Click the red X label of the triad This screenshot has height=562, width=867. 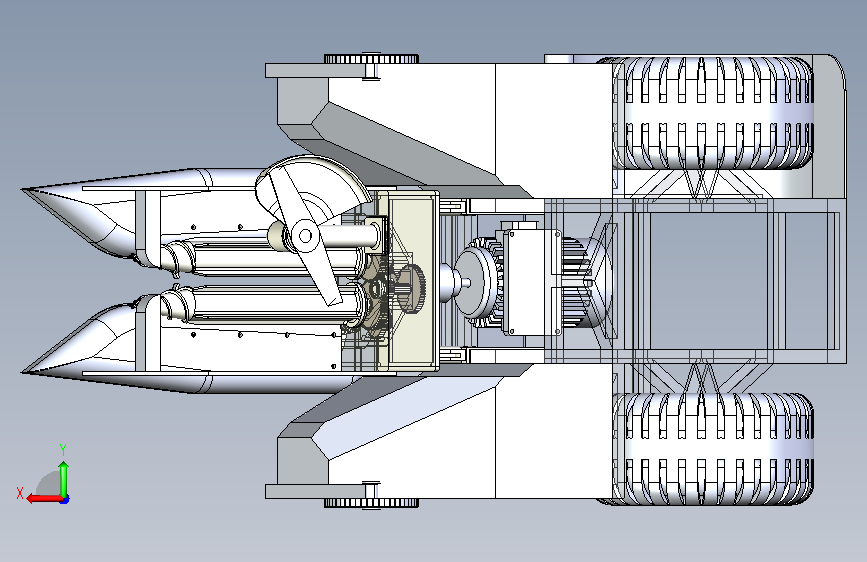[20, 493]
